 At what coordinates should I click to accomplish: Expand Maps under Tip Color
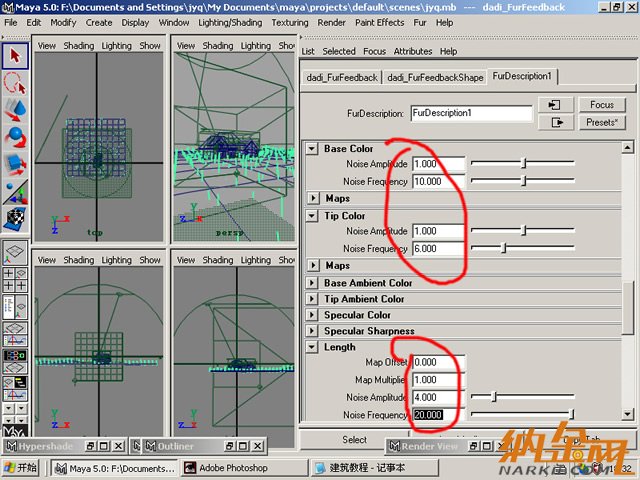point(313,266)
